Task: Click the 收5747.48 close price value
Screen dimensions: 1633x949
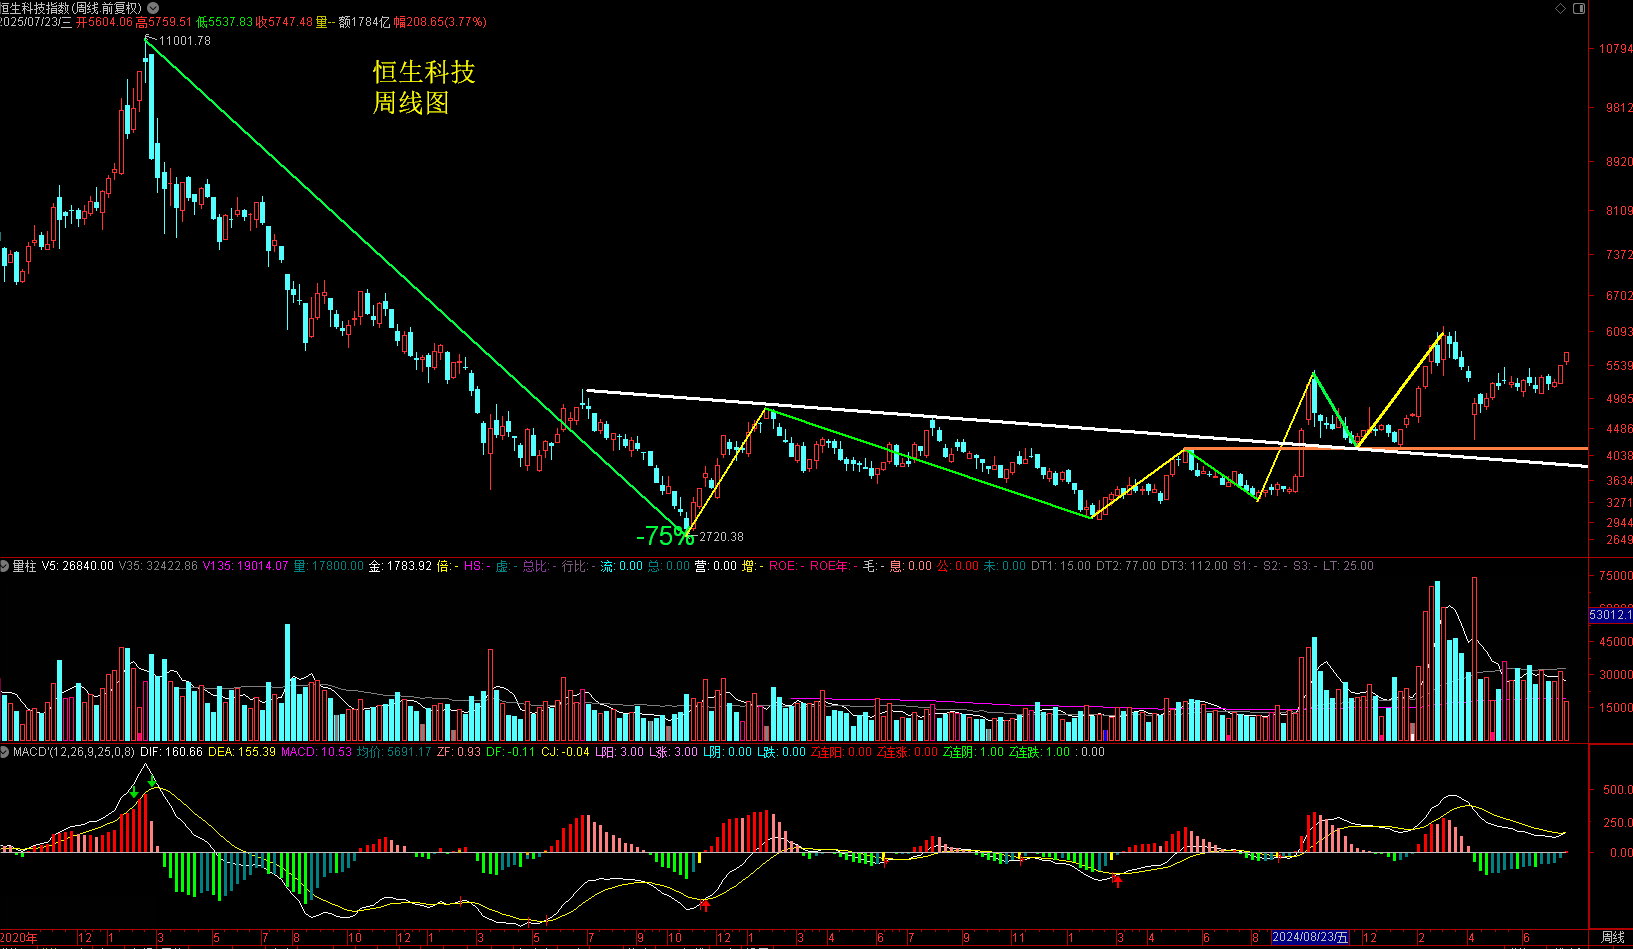Action: (x=285, y=22)
